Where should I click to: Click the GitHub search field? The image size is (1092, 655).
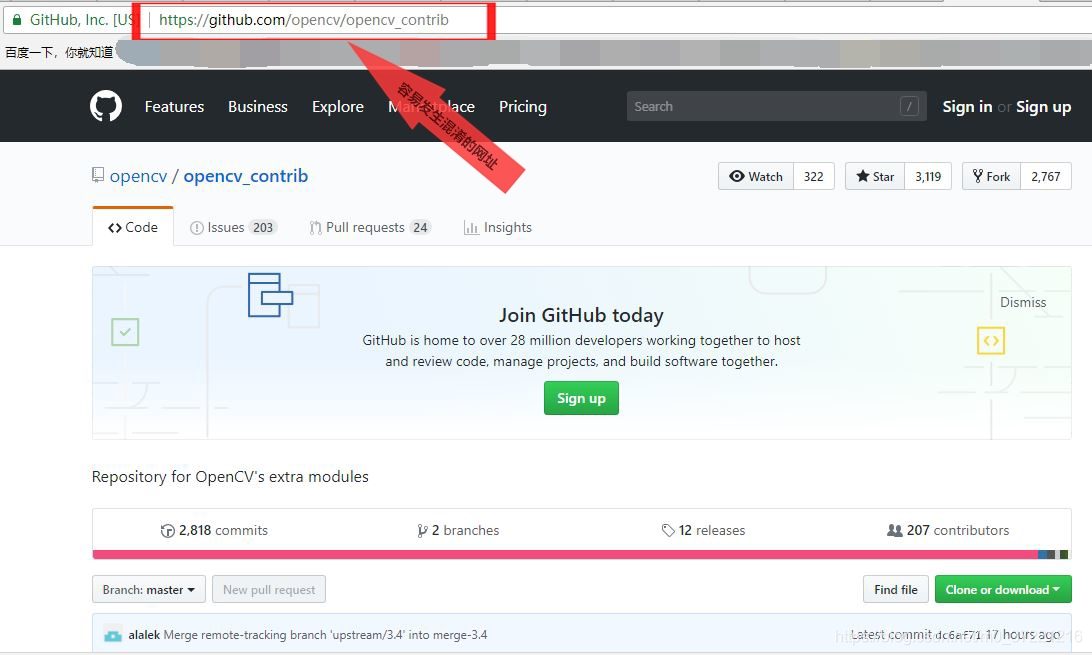point(776,106)
